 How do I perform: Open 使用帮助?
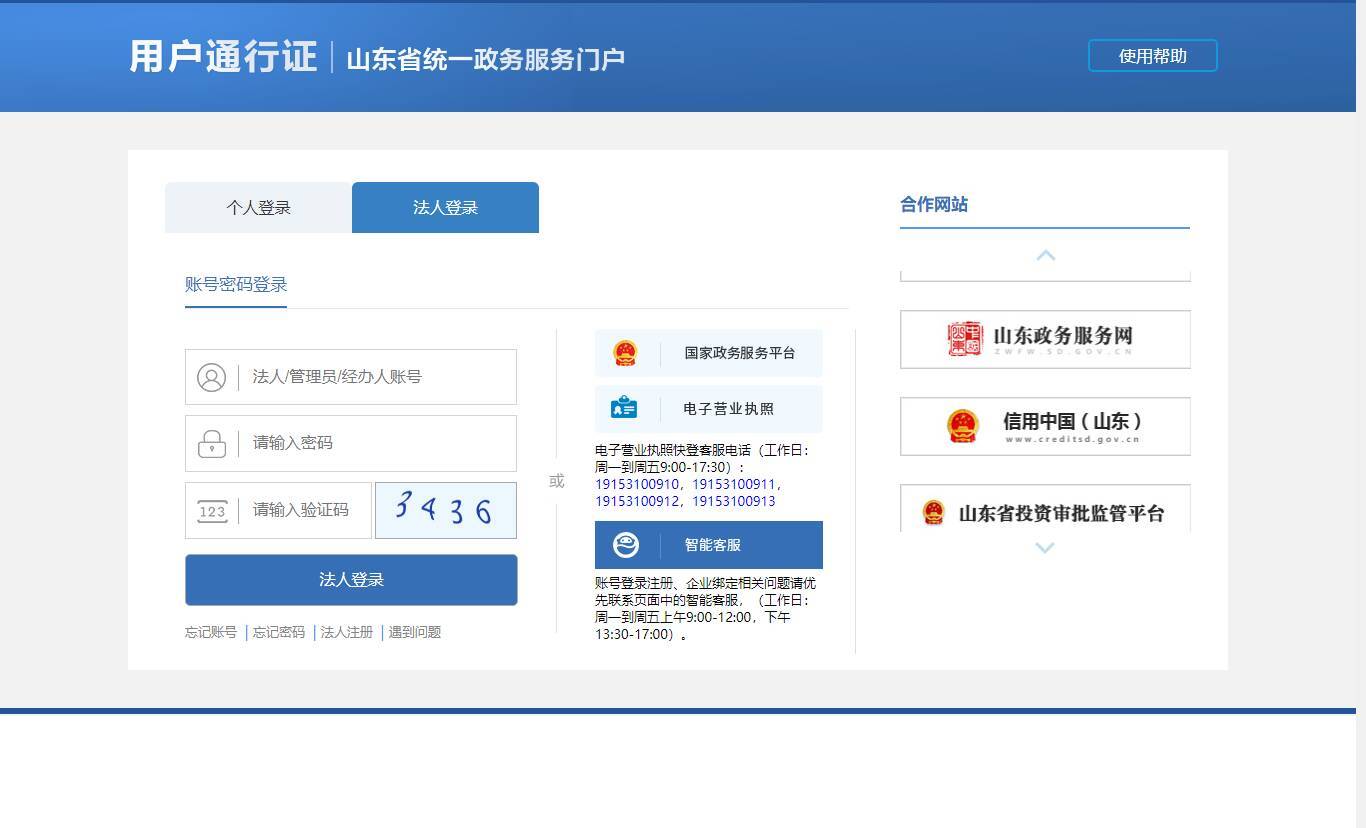pos(1151,56)
